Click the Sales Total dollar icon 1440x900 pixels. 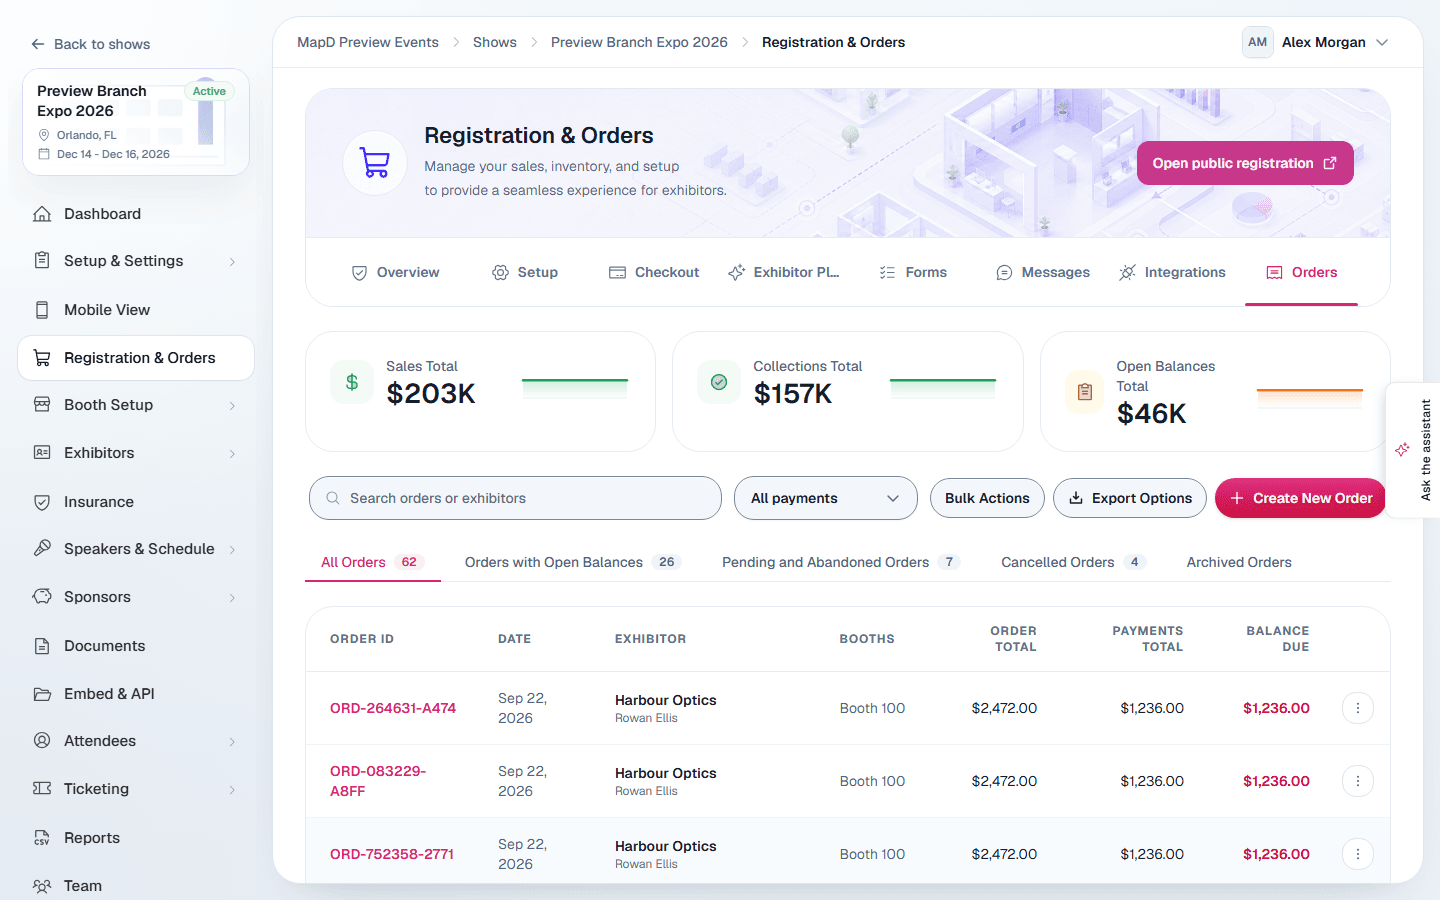(x=352, y=382)
